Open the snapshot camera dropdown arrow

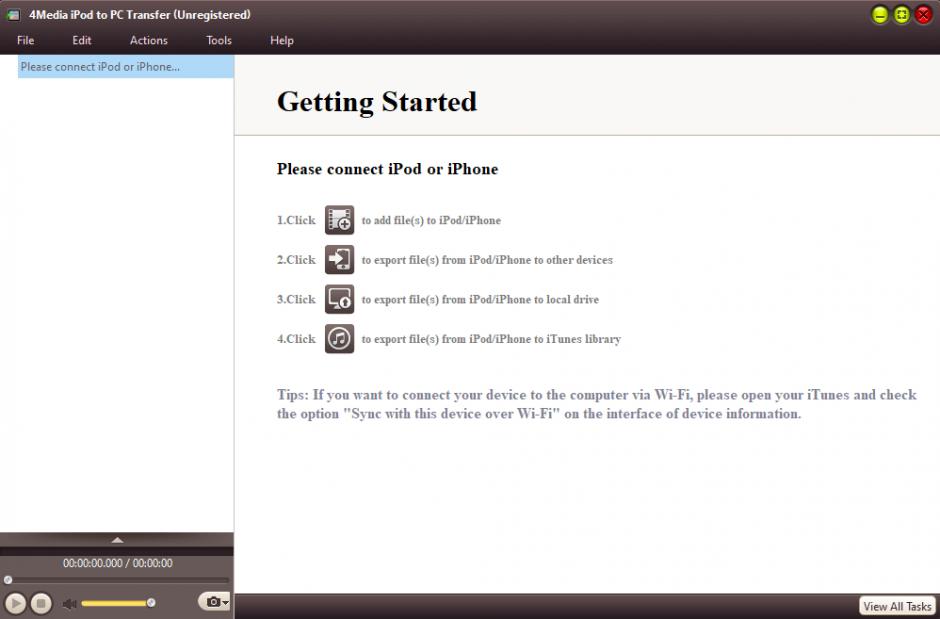coord(225,603)
